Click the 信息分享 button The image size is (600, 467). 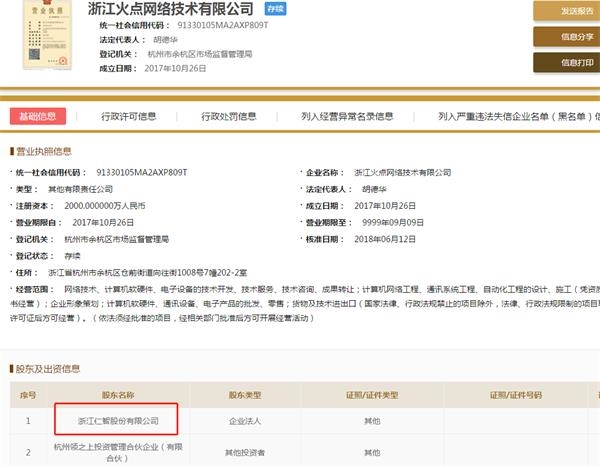tap(567, 37)
